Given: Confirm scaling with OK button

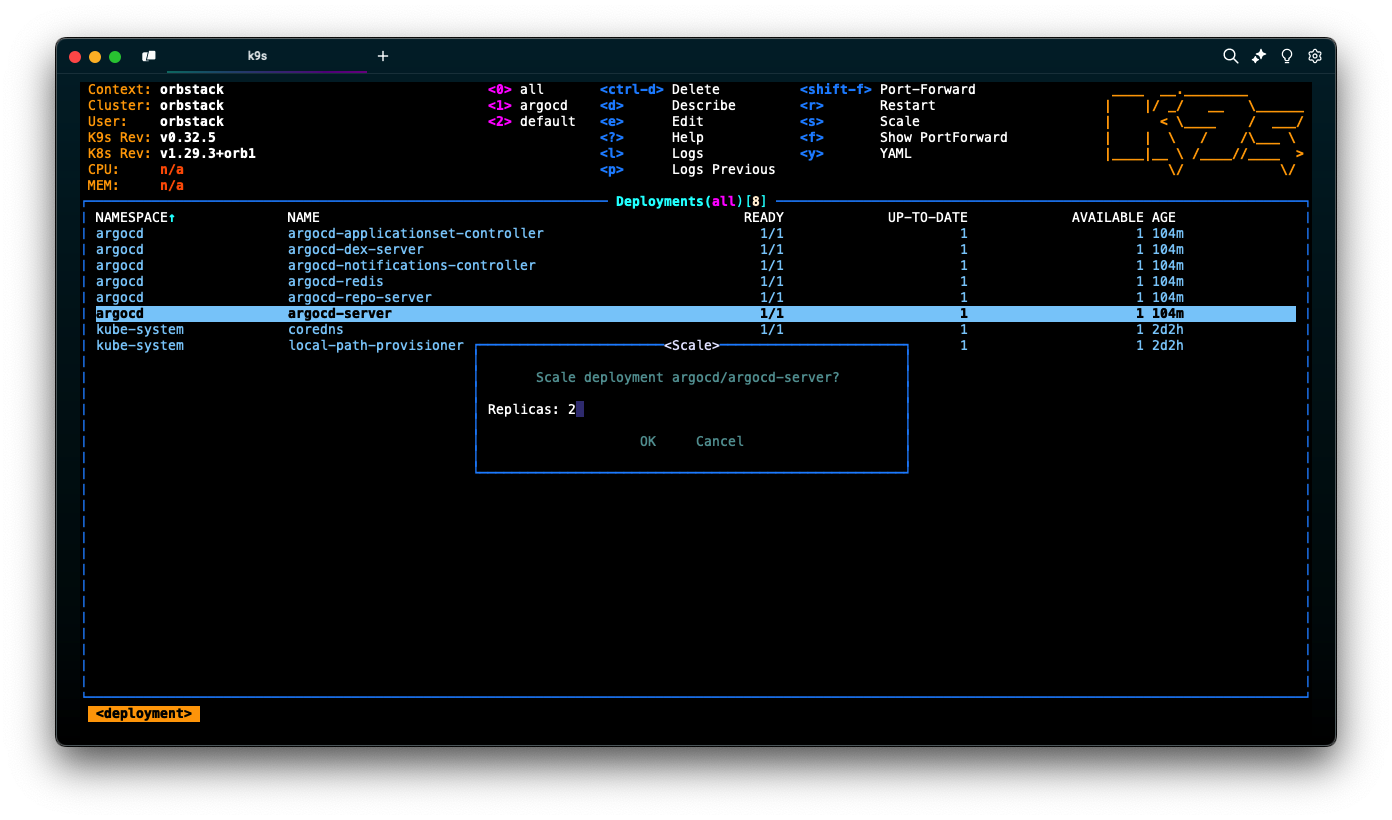Looking at the screenshot, I should (648, 441).
